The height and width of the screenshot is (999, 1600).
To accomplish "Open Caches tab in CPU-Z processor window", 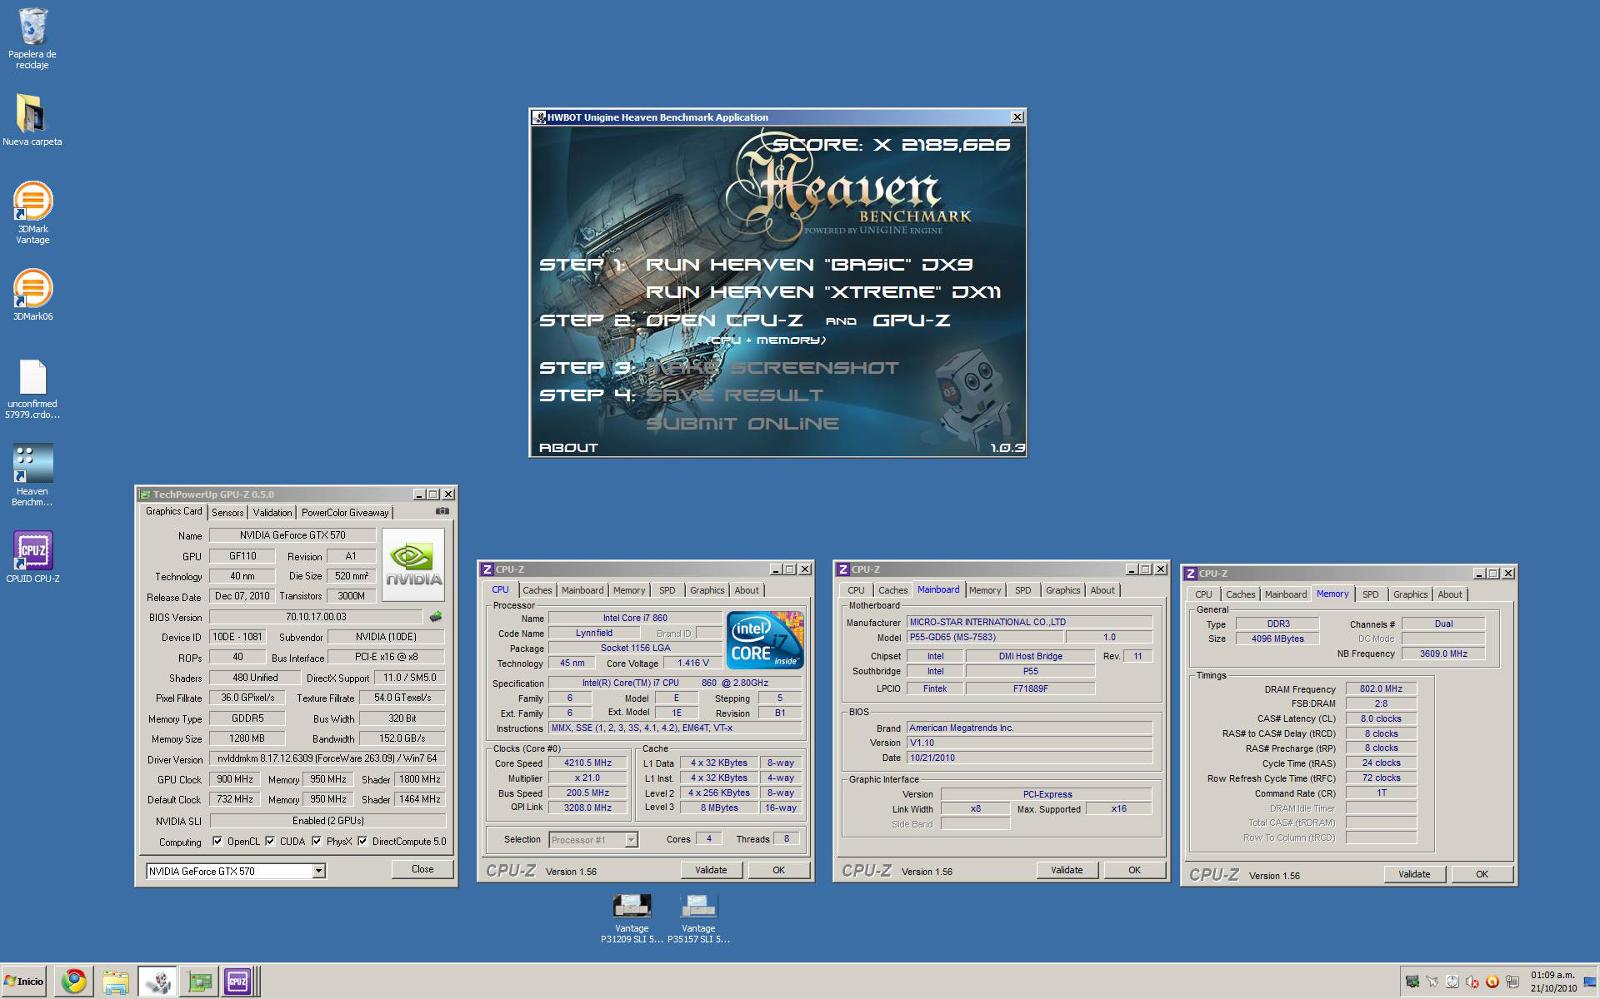I will 537,590.
